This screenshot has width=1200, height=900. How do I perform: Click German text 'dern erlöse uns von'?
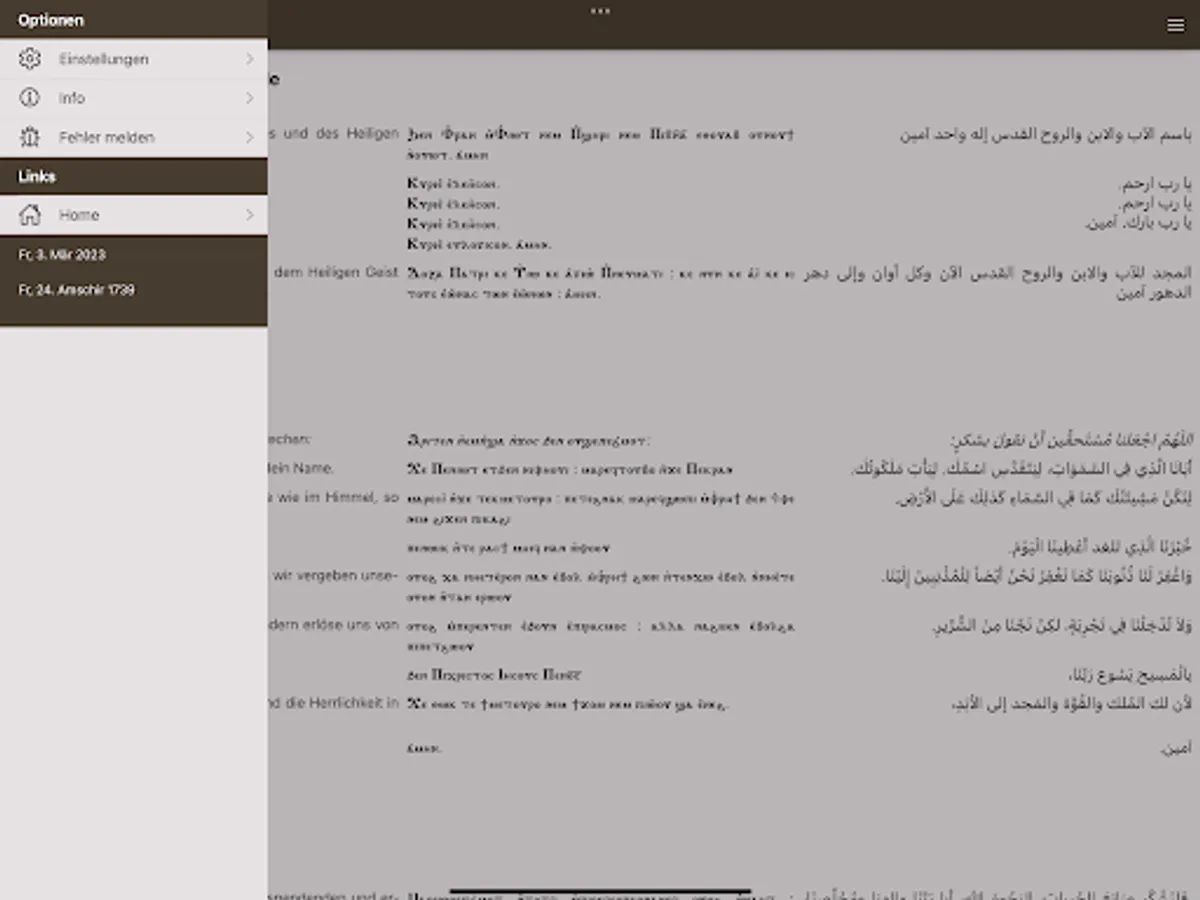tap(335, 625)
